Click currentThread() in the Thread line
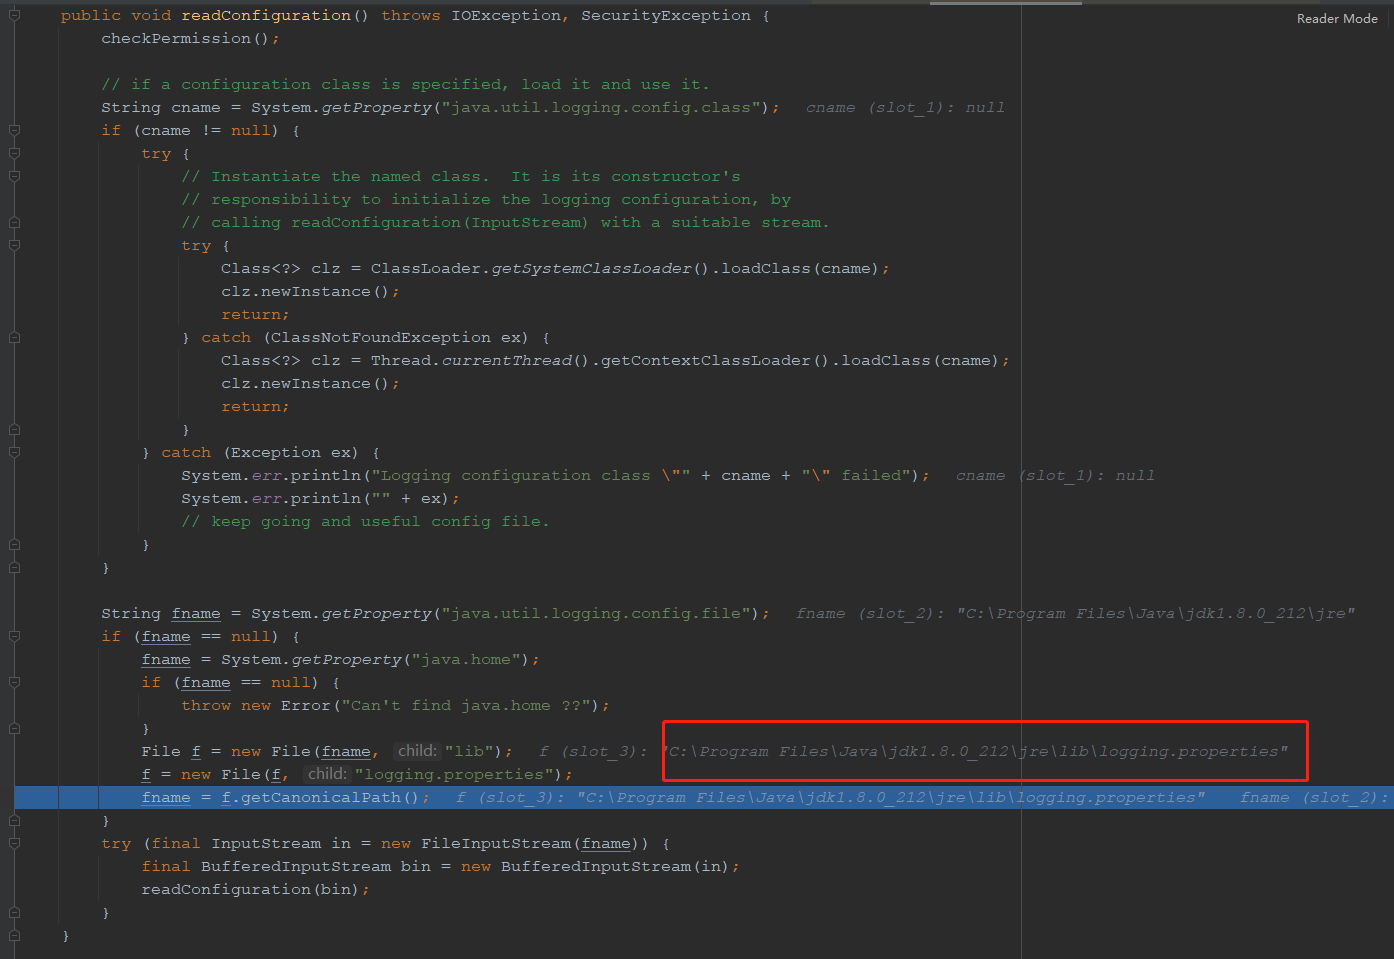 coord(515,360)
